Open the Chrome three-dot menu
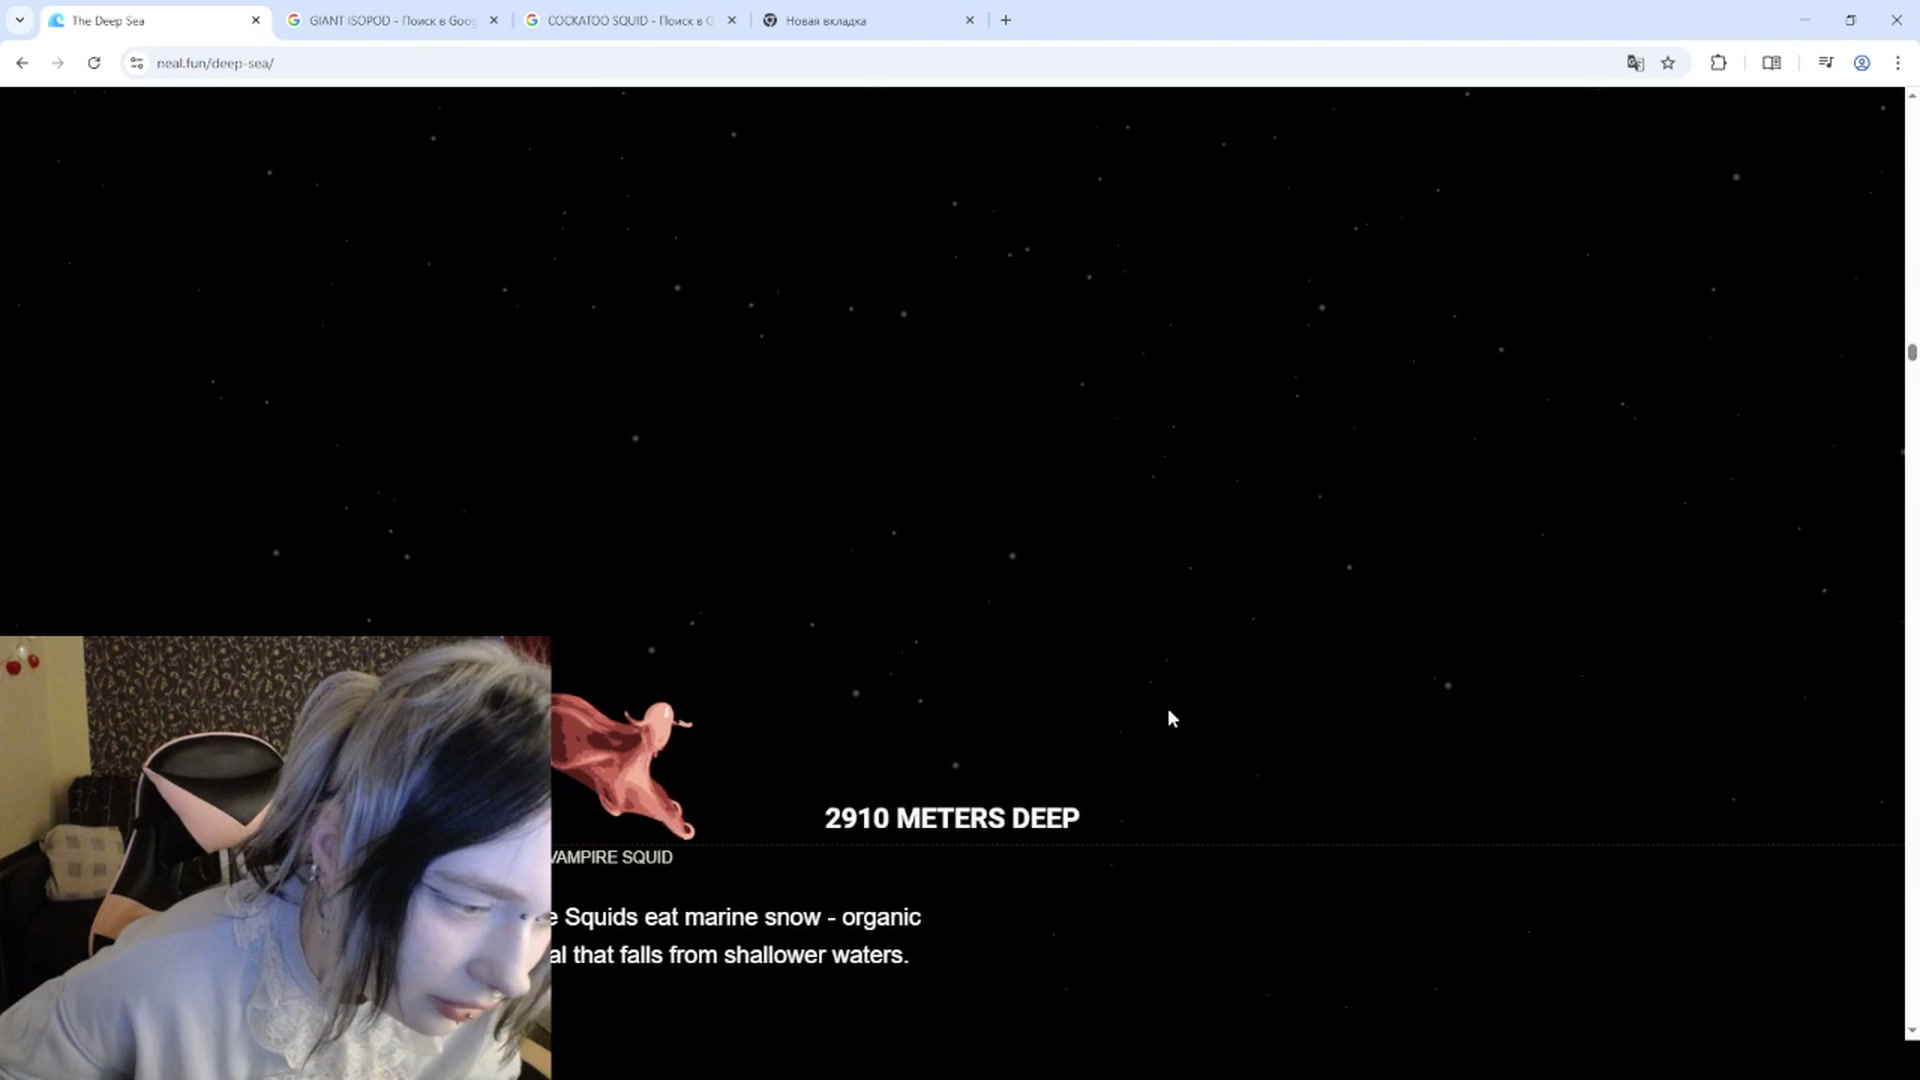The width and height of the screenshot is (1920, 1080). point(1898,63)
